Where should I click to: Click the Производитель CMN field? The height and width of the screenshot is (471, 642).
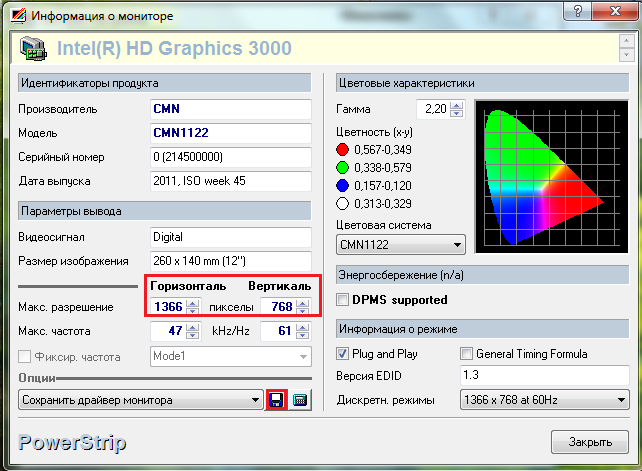point(231,109)
